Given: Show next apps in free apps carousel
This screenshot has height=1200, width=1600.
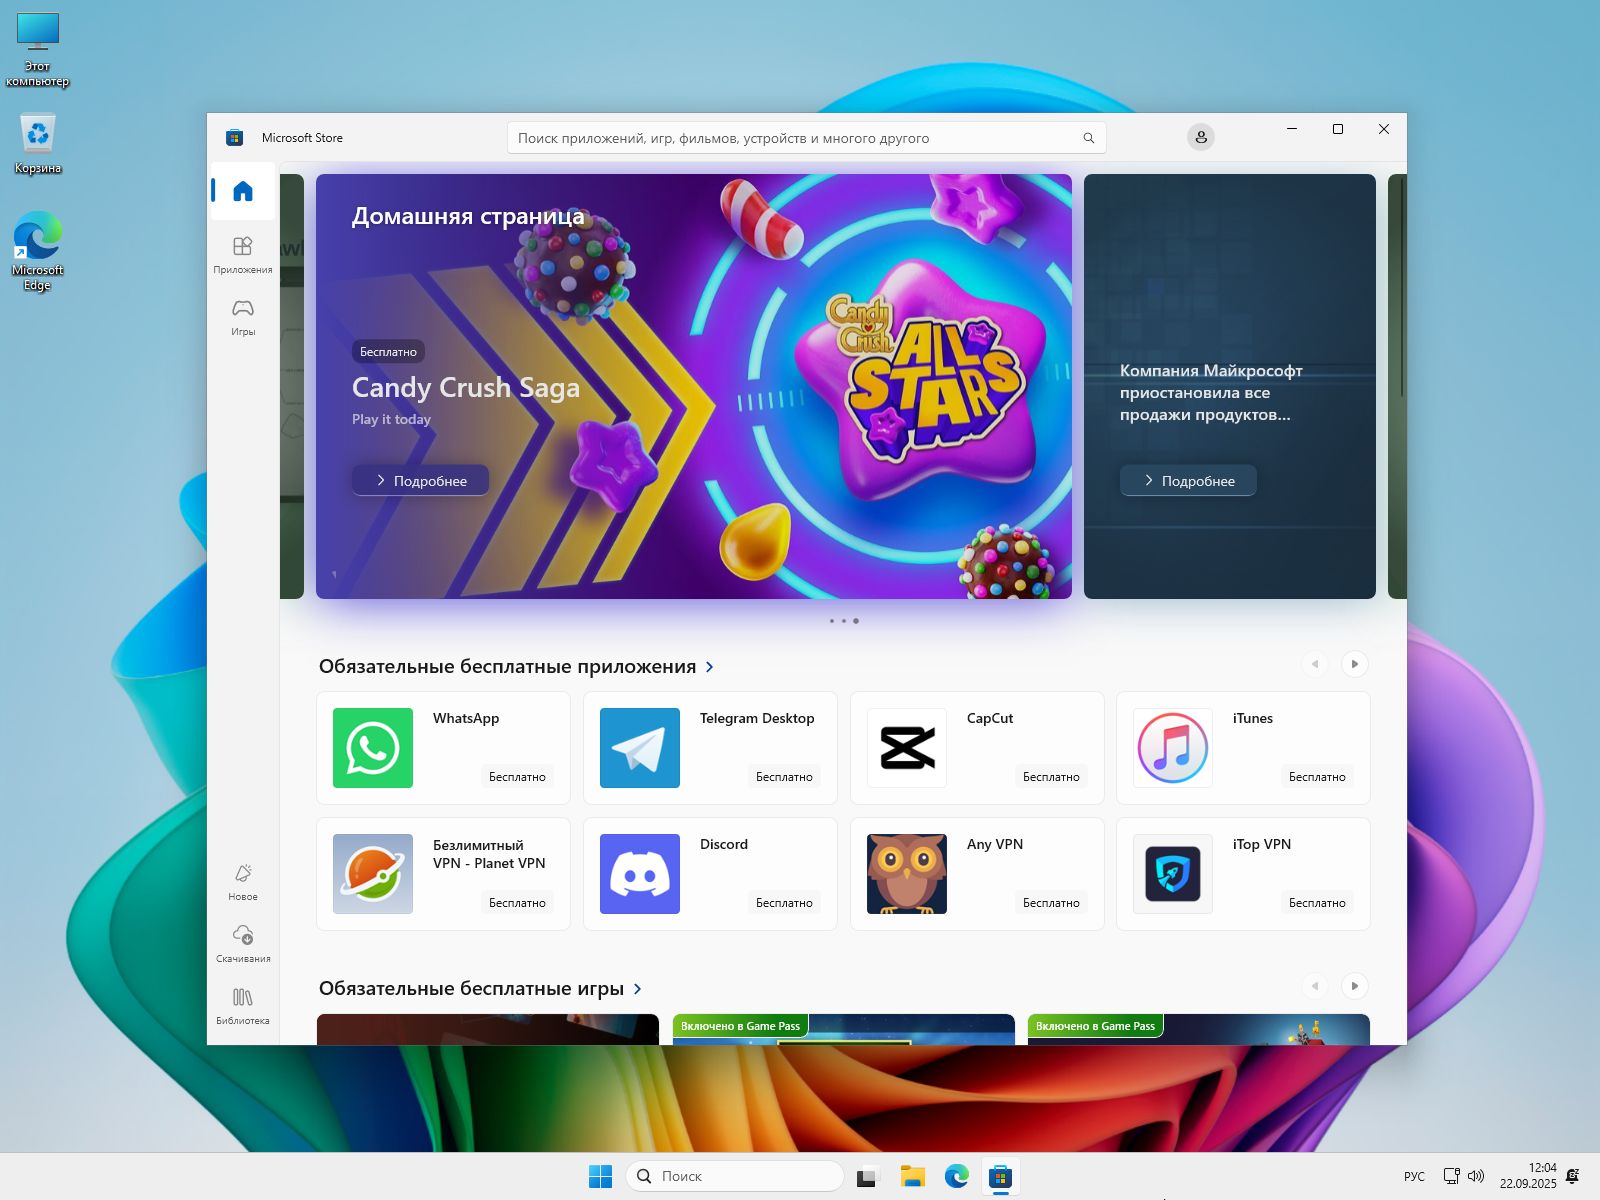Looking at the screenshot, I should [x=1355, y=664].
